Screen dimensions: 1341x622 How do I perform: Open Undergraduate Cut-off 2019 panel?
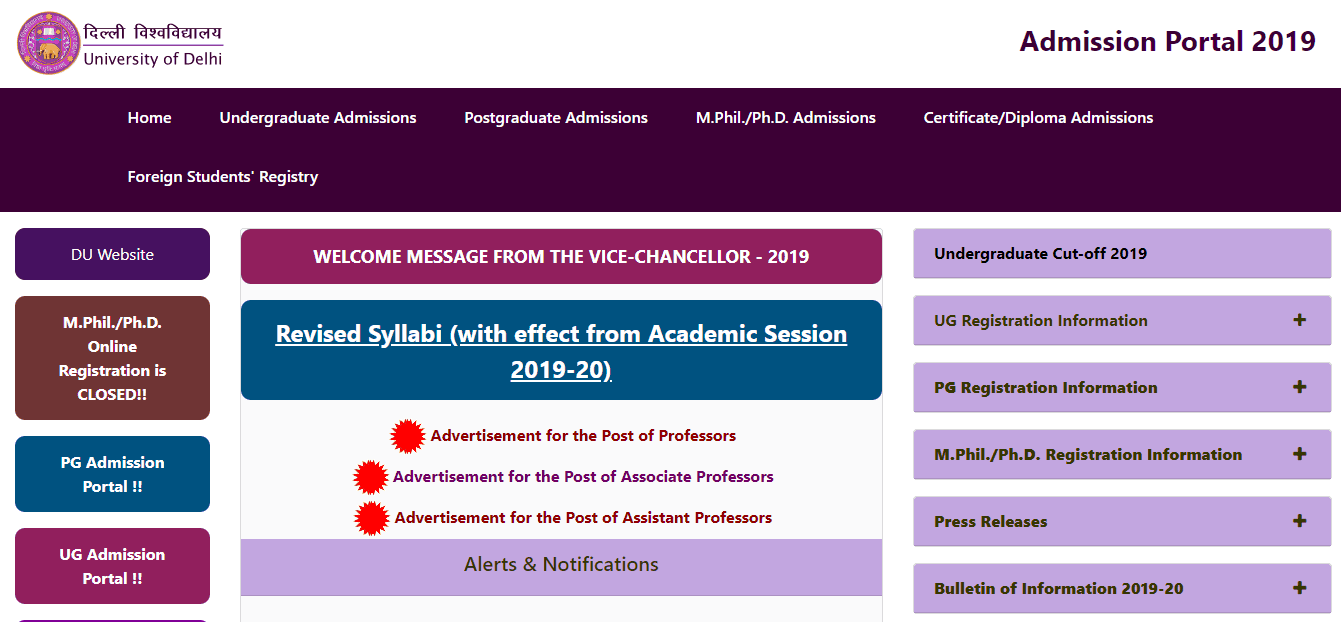1040,254
